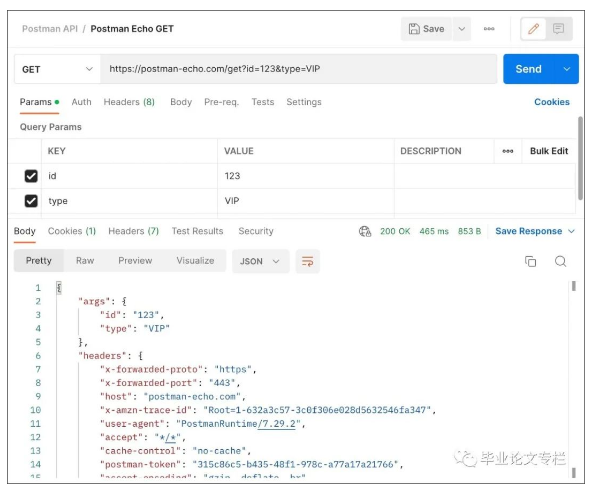Click the network globe icon beside 200 OK

(365, 231)
